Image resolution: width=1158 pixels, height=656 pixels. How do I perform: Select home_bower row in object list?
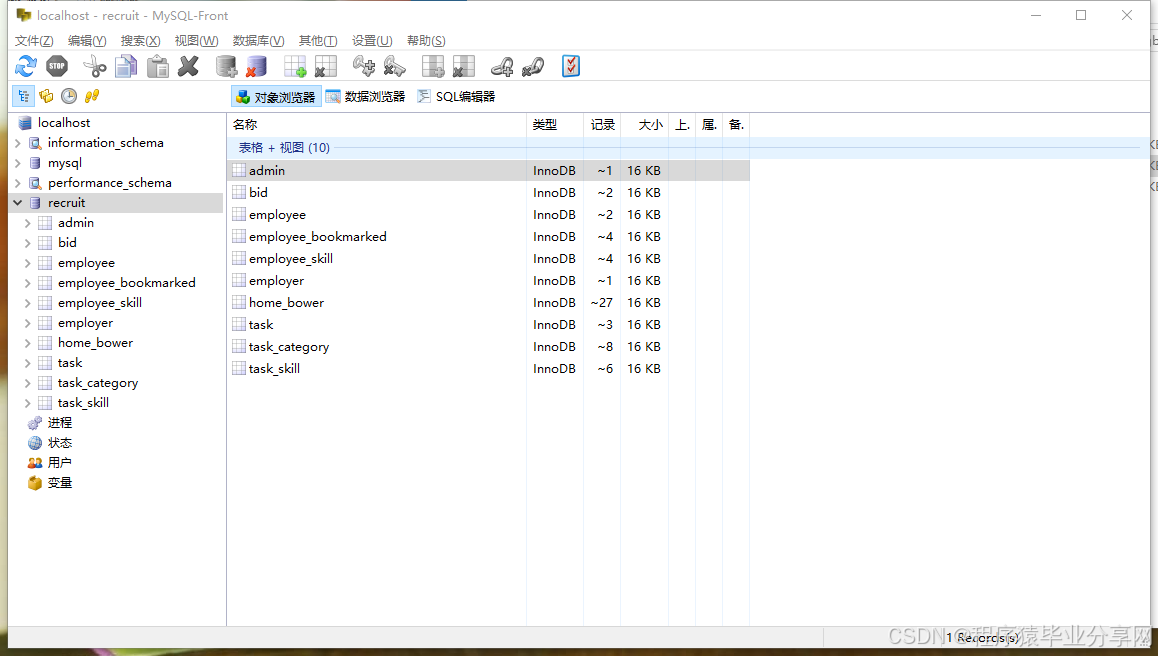(488, 303)
